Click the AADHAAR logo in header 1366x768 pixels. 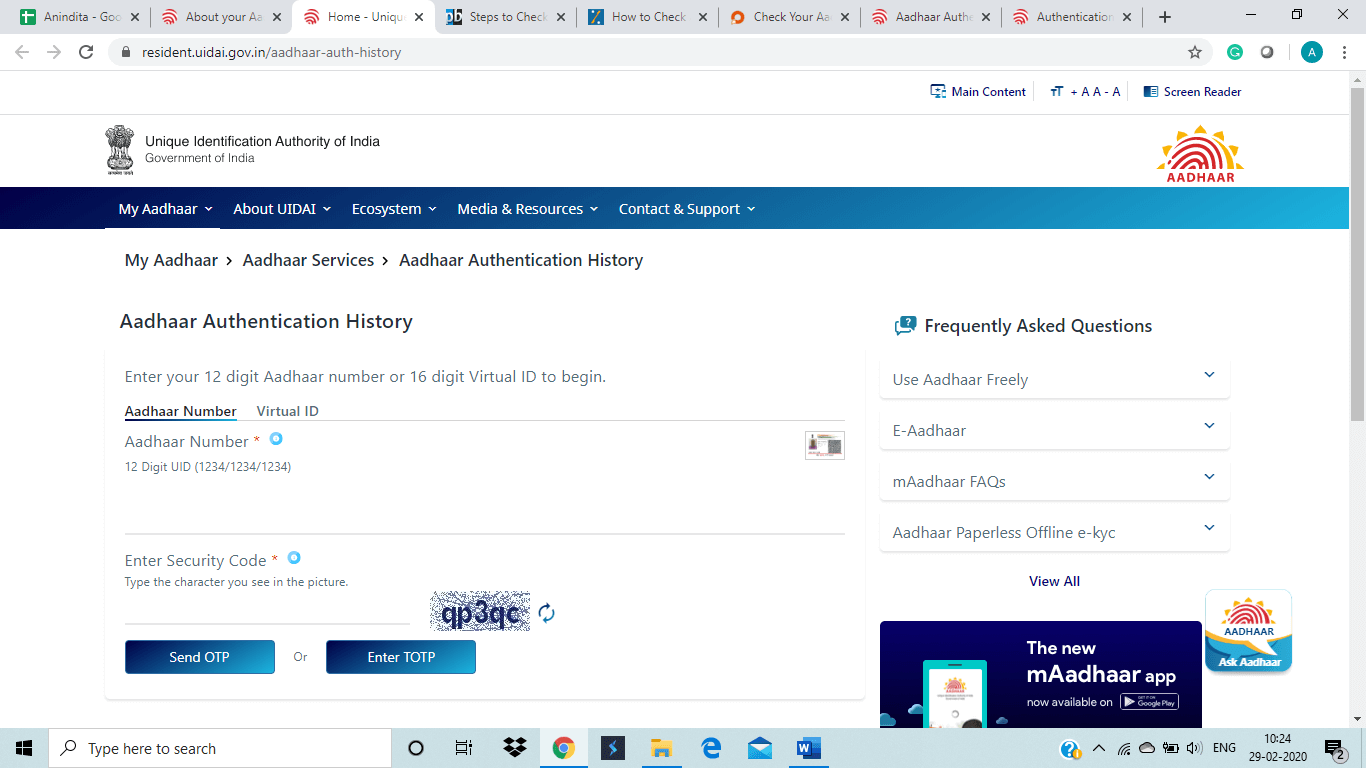tap(1200, 153)
